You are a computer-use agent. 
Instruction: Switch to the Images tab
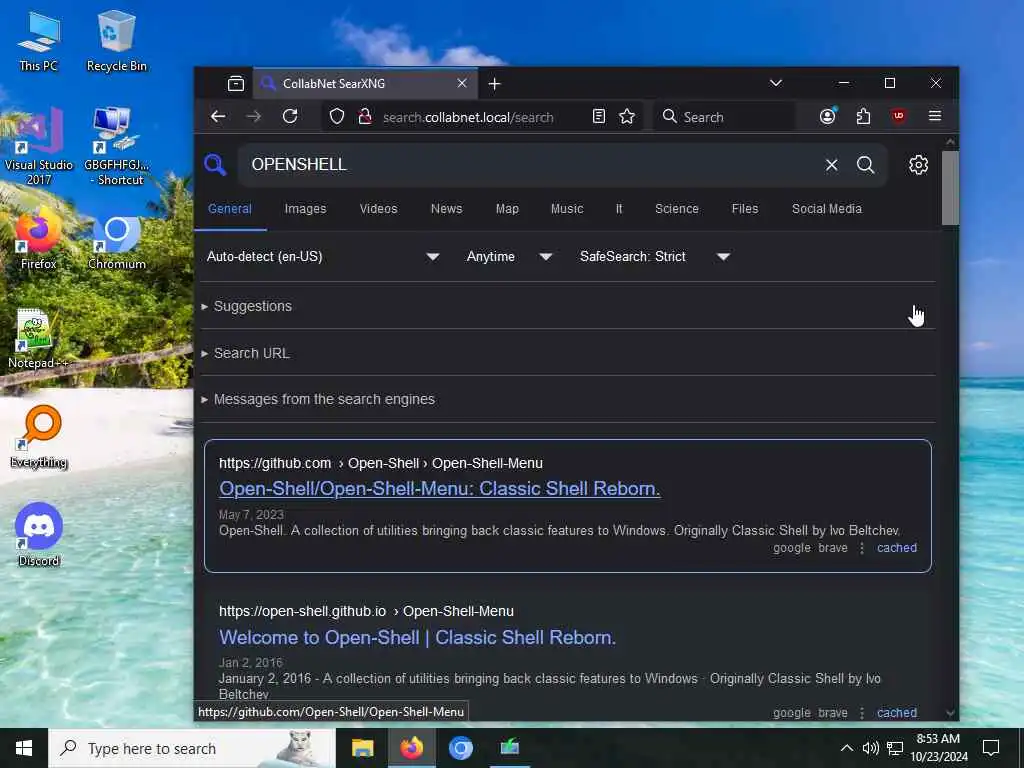305,209
